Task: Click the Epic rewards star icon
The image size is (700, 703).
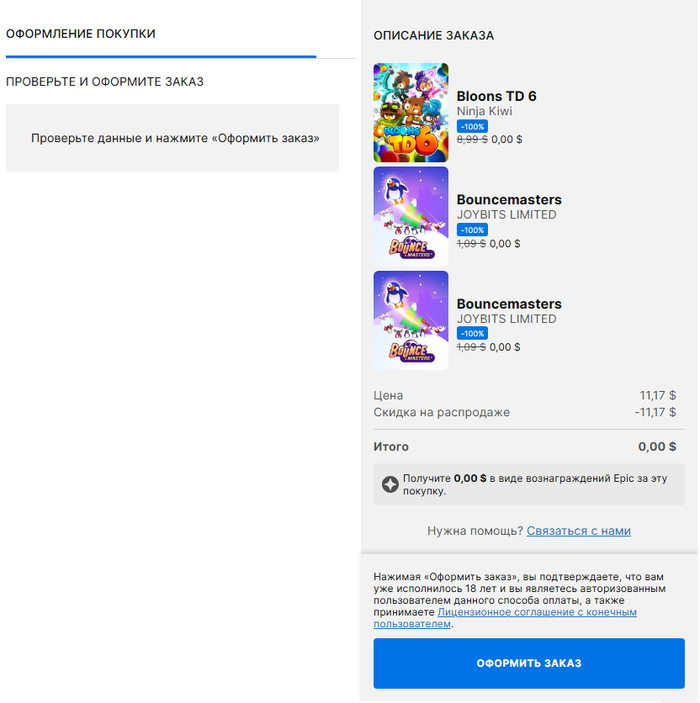Action: coord(390,484)
